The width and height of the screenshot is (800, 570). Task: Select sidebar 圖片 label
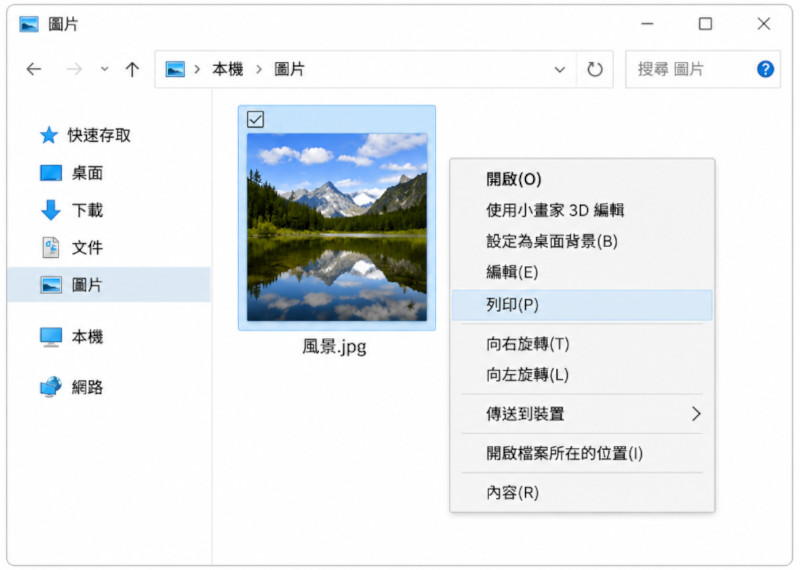point(87,285)
